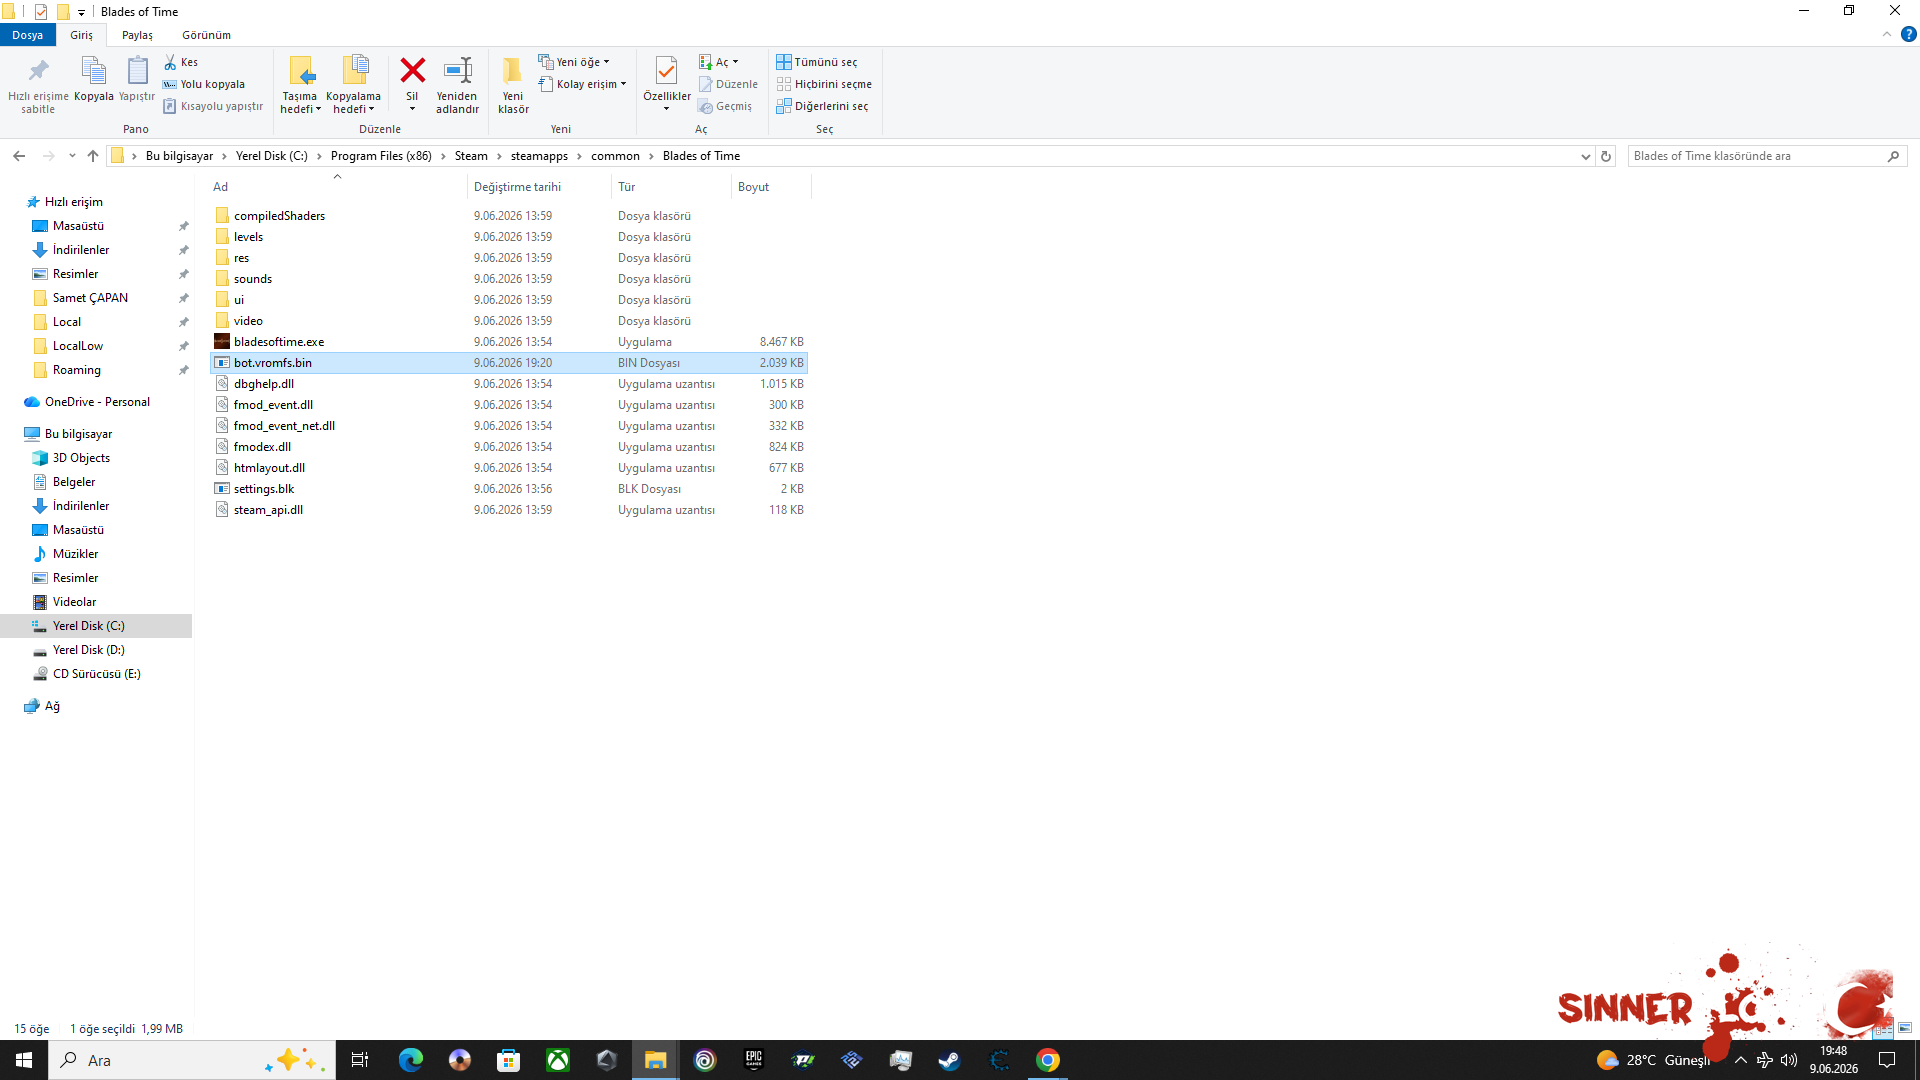Pin to Quick access (Hızlı erişime sabitle)
The image size is (1920, 1080).
(x=38, y=84)
